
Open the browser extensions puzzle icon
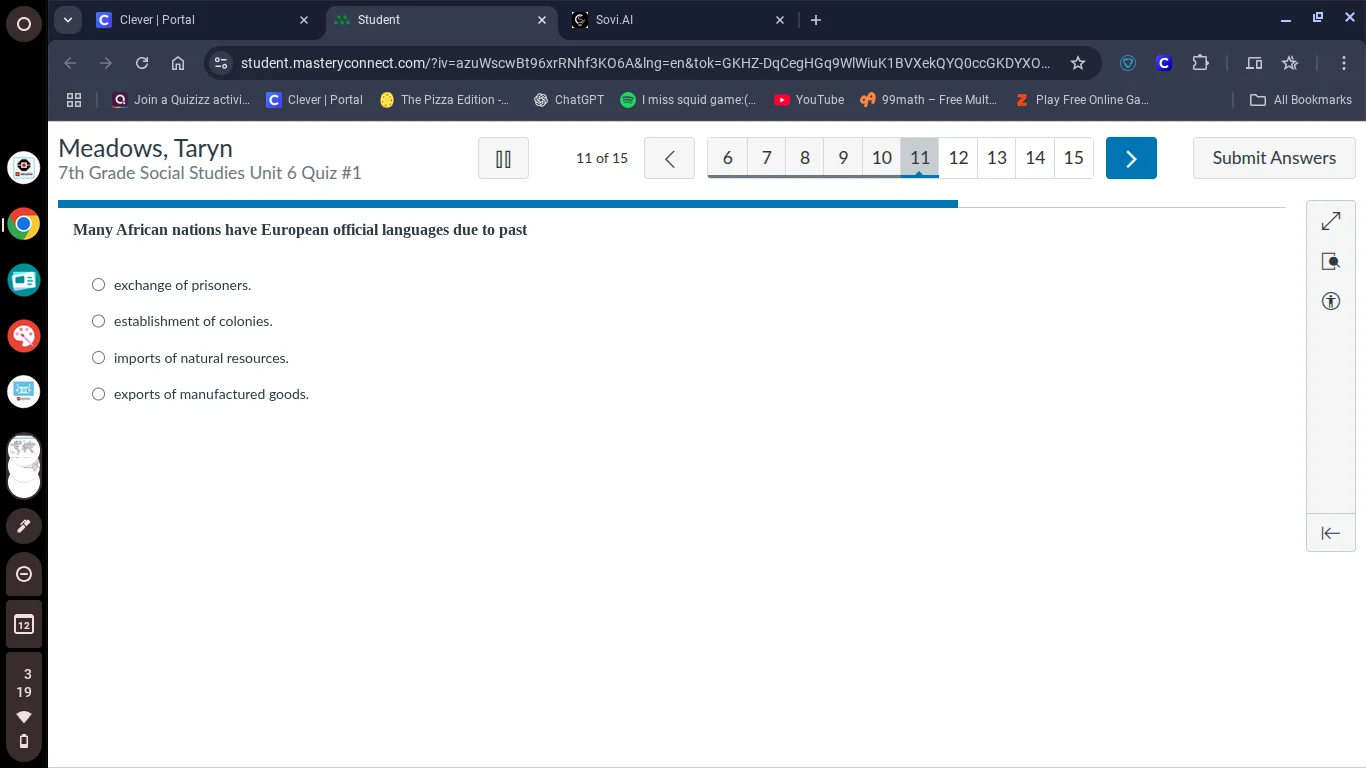pyautogui.click(x=1200, y=63)
